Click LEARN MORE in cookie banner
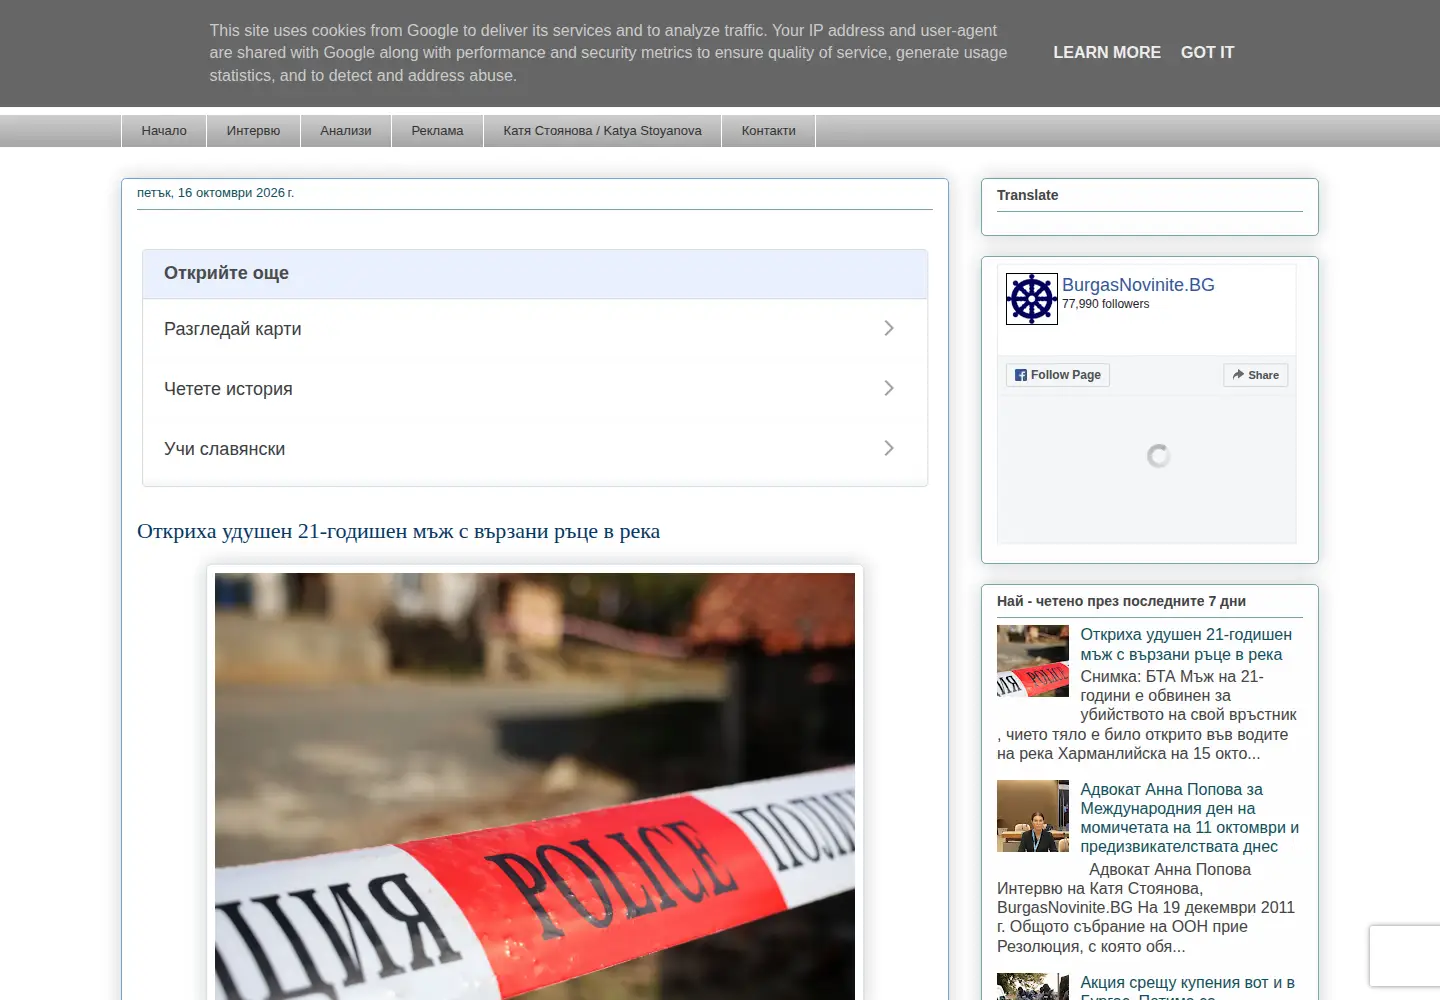This screenshot has height=1000, width=1440. 1107,53
